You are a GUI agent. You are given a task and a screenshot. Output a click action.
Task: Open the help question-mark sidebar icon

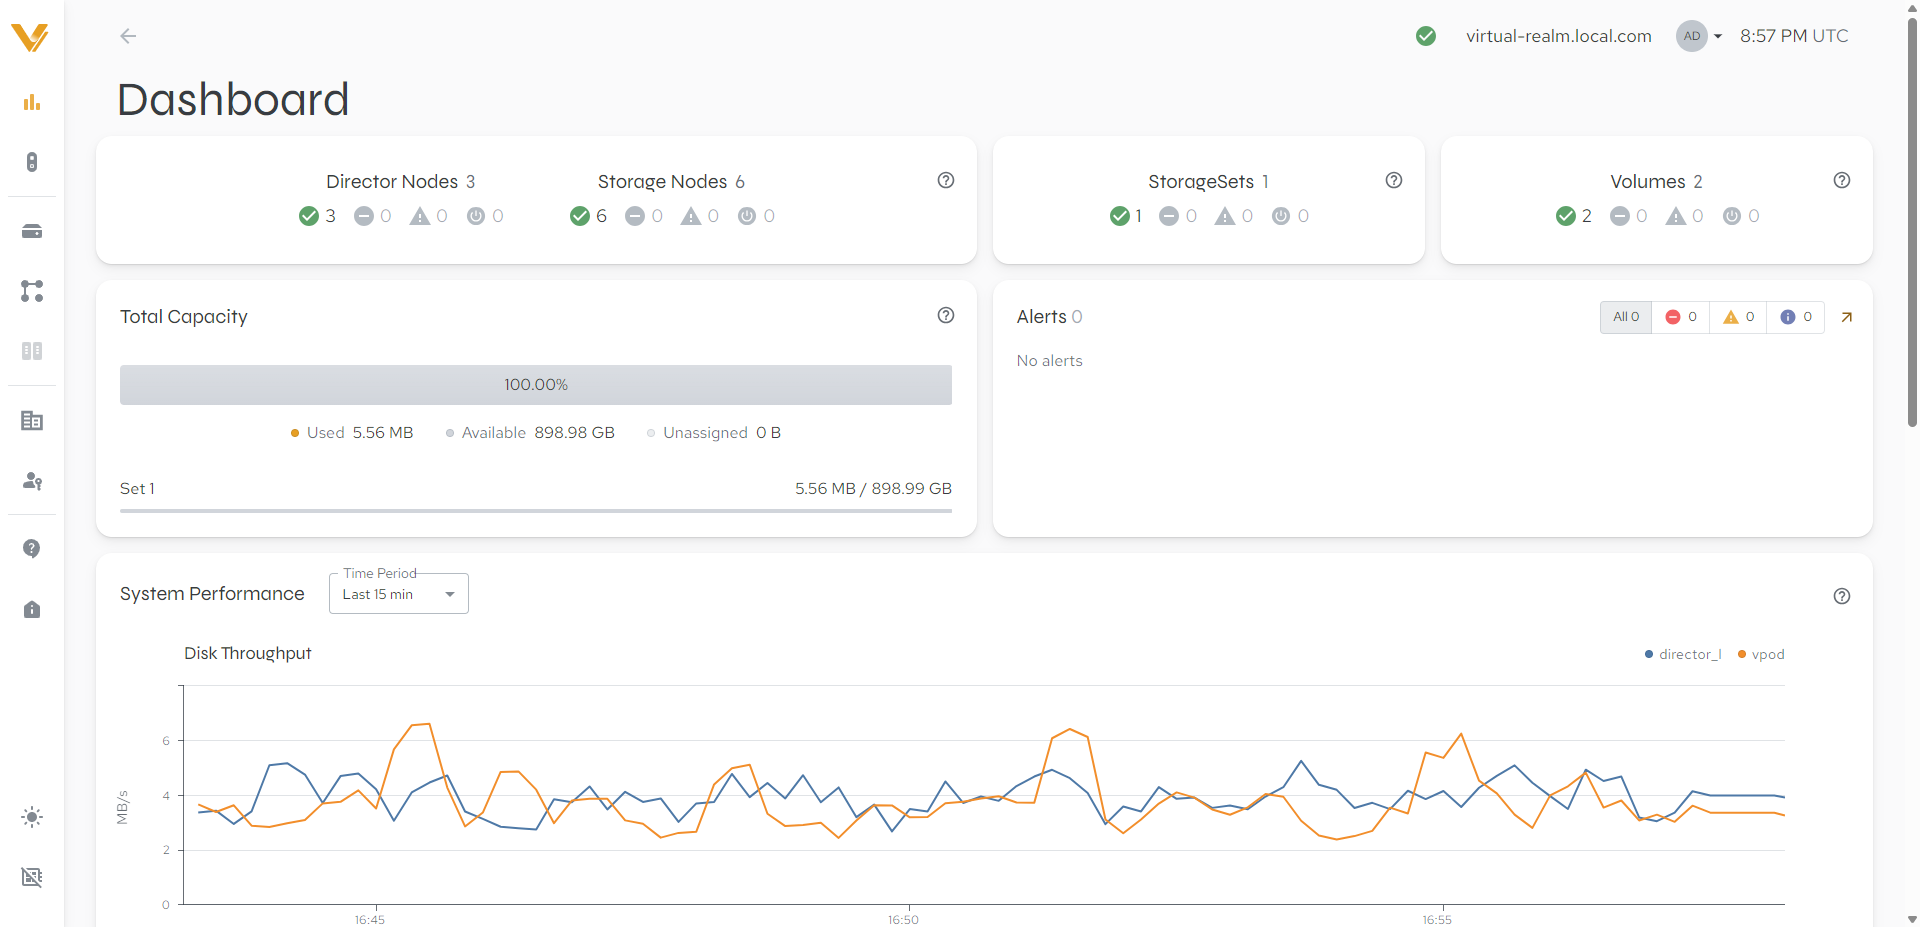(32, 549)
